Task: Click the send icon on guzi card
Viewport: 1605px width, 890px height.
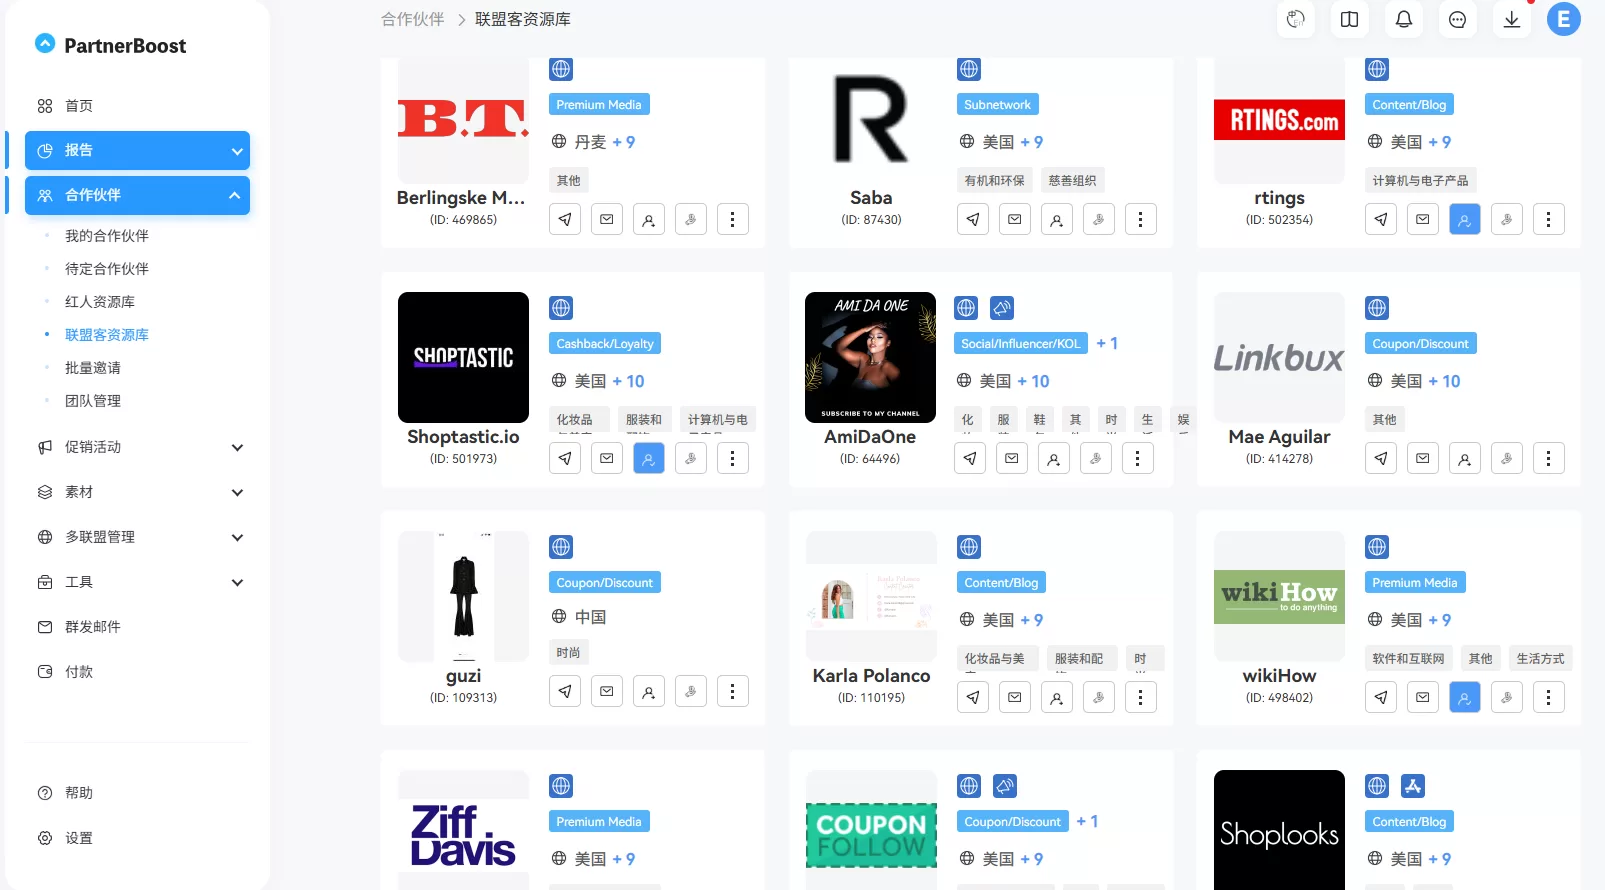Action: 565,691
